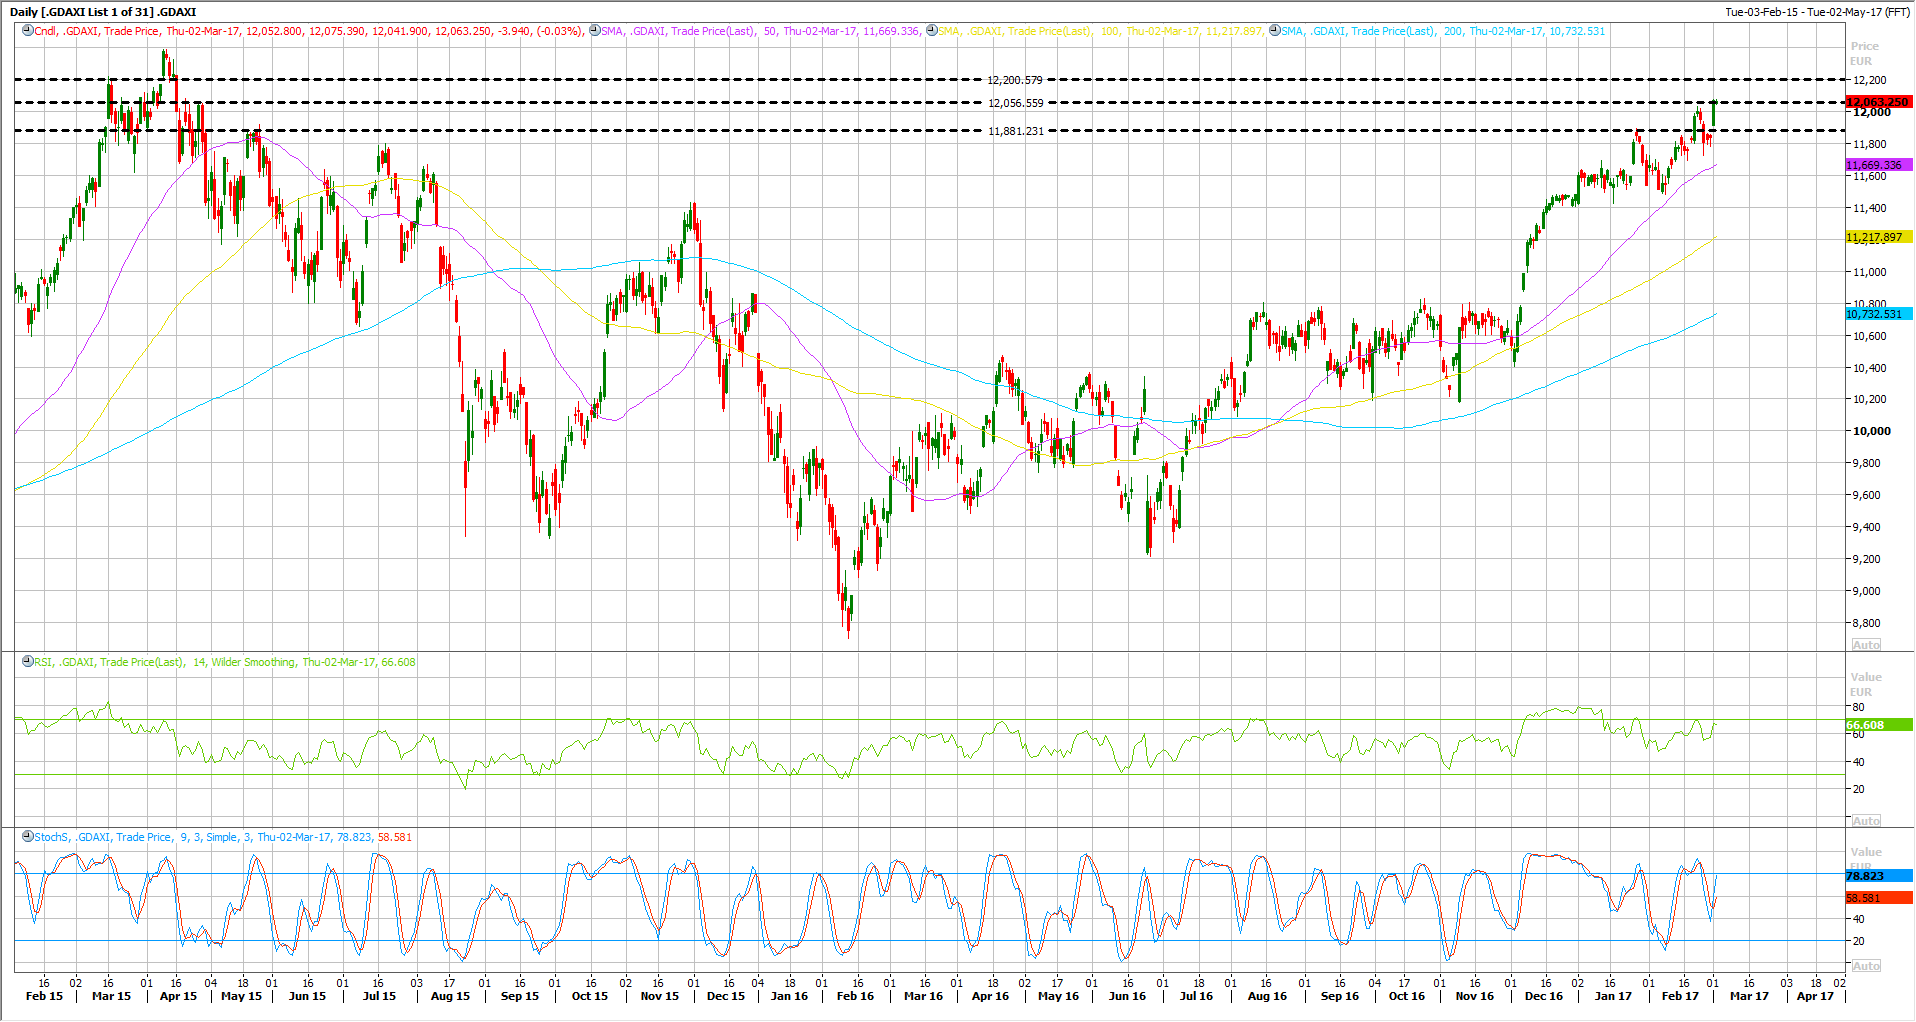
Task: Click the 'Aug 15' label on time axis
Action: [x=450, y=996]
